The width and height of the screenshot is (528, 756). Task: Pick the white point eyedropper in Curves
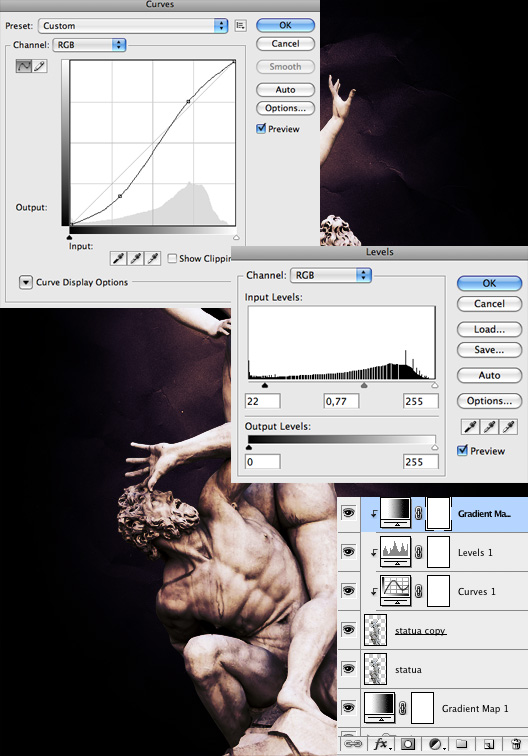[153, 259]
